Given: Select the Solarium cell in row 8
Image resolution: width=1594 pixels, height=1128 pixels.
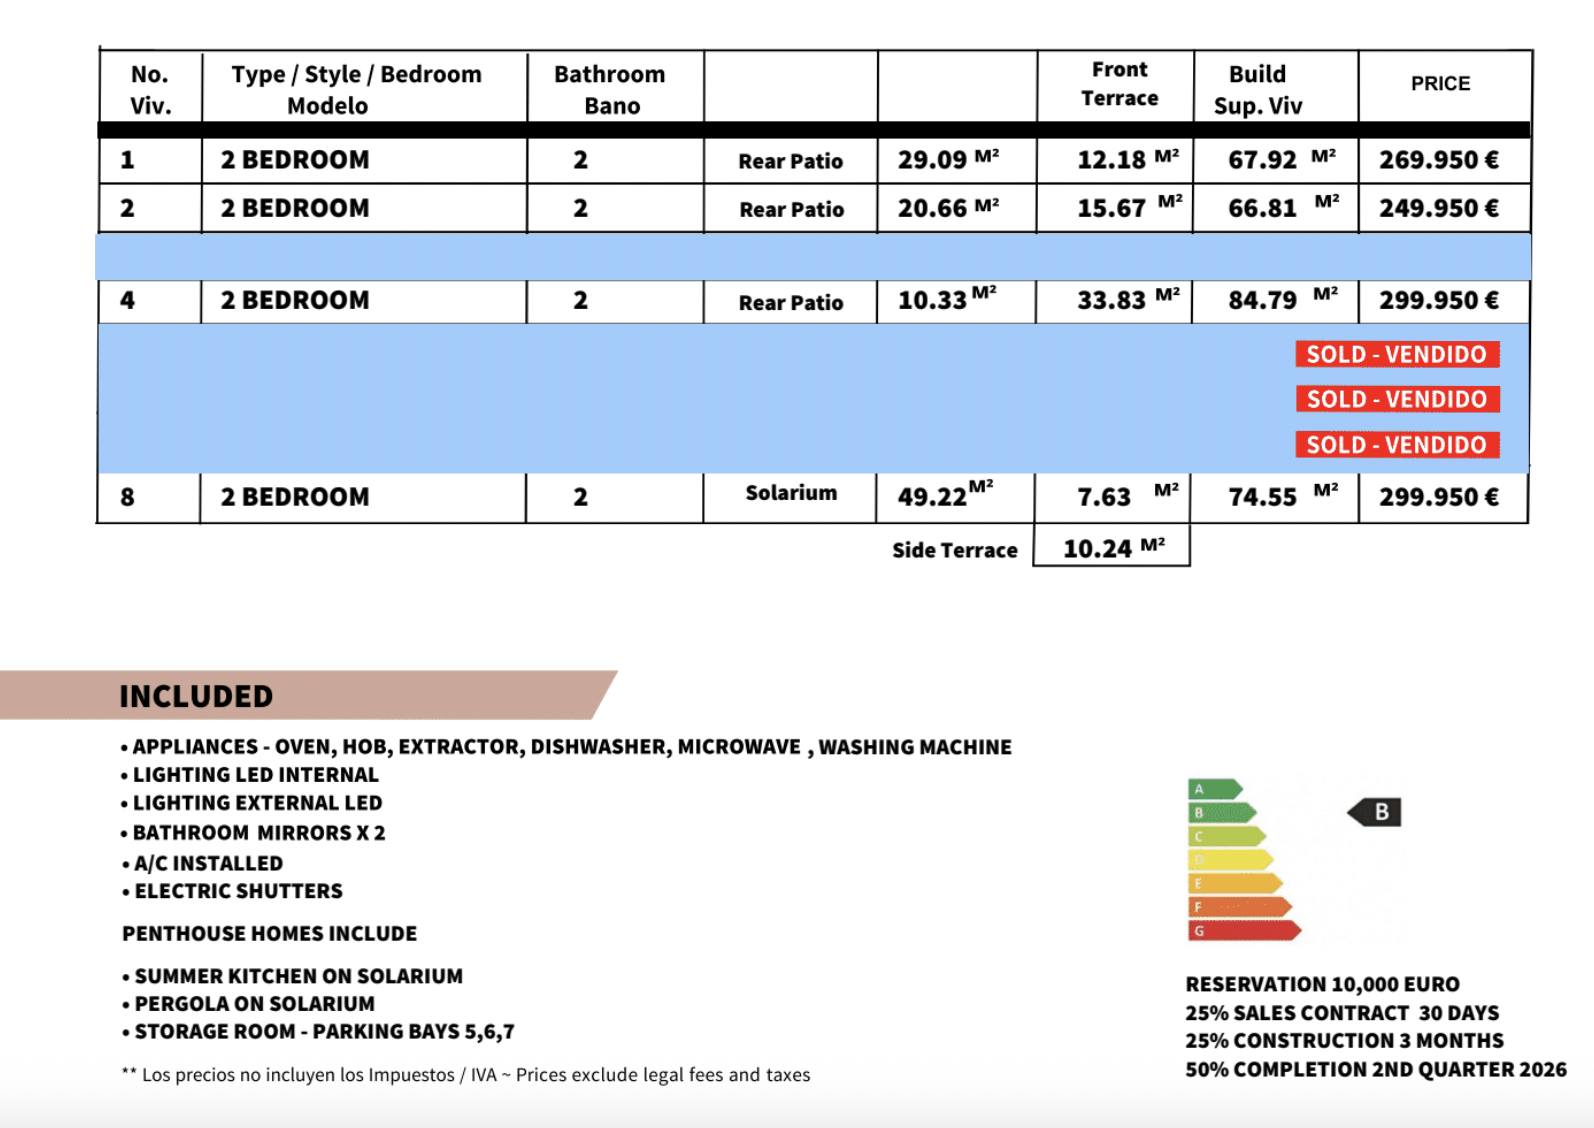Looking at the screenshot, I should point(790,493).
